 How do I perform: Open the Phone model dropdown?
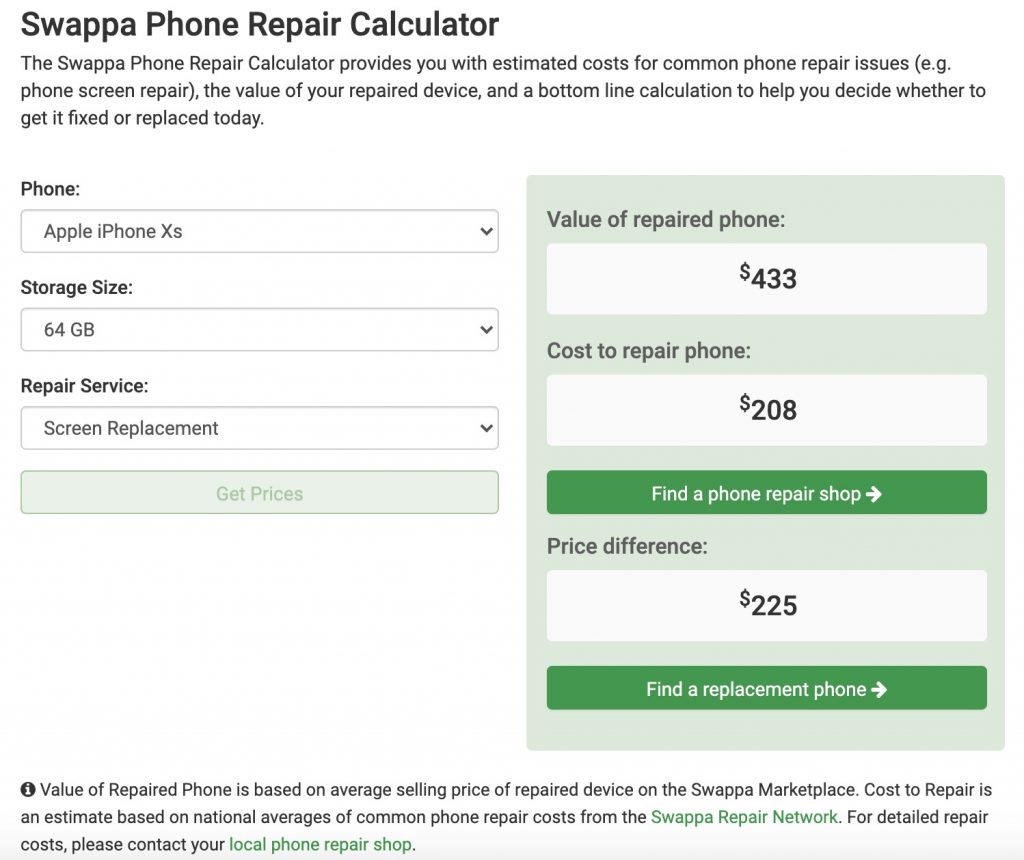(259, 231)
